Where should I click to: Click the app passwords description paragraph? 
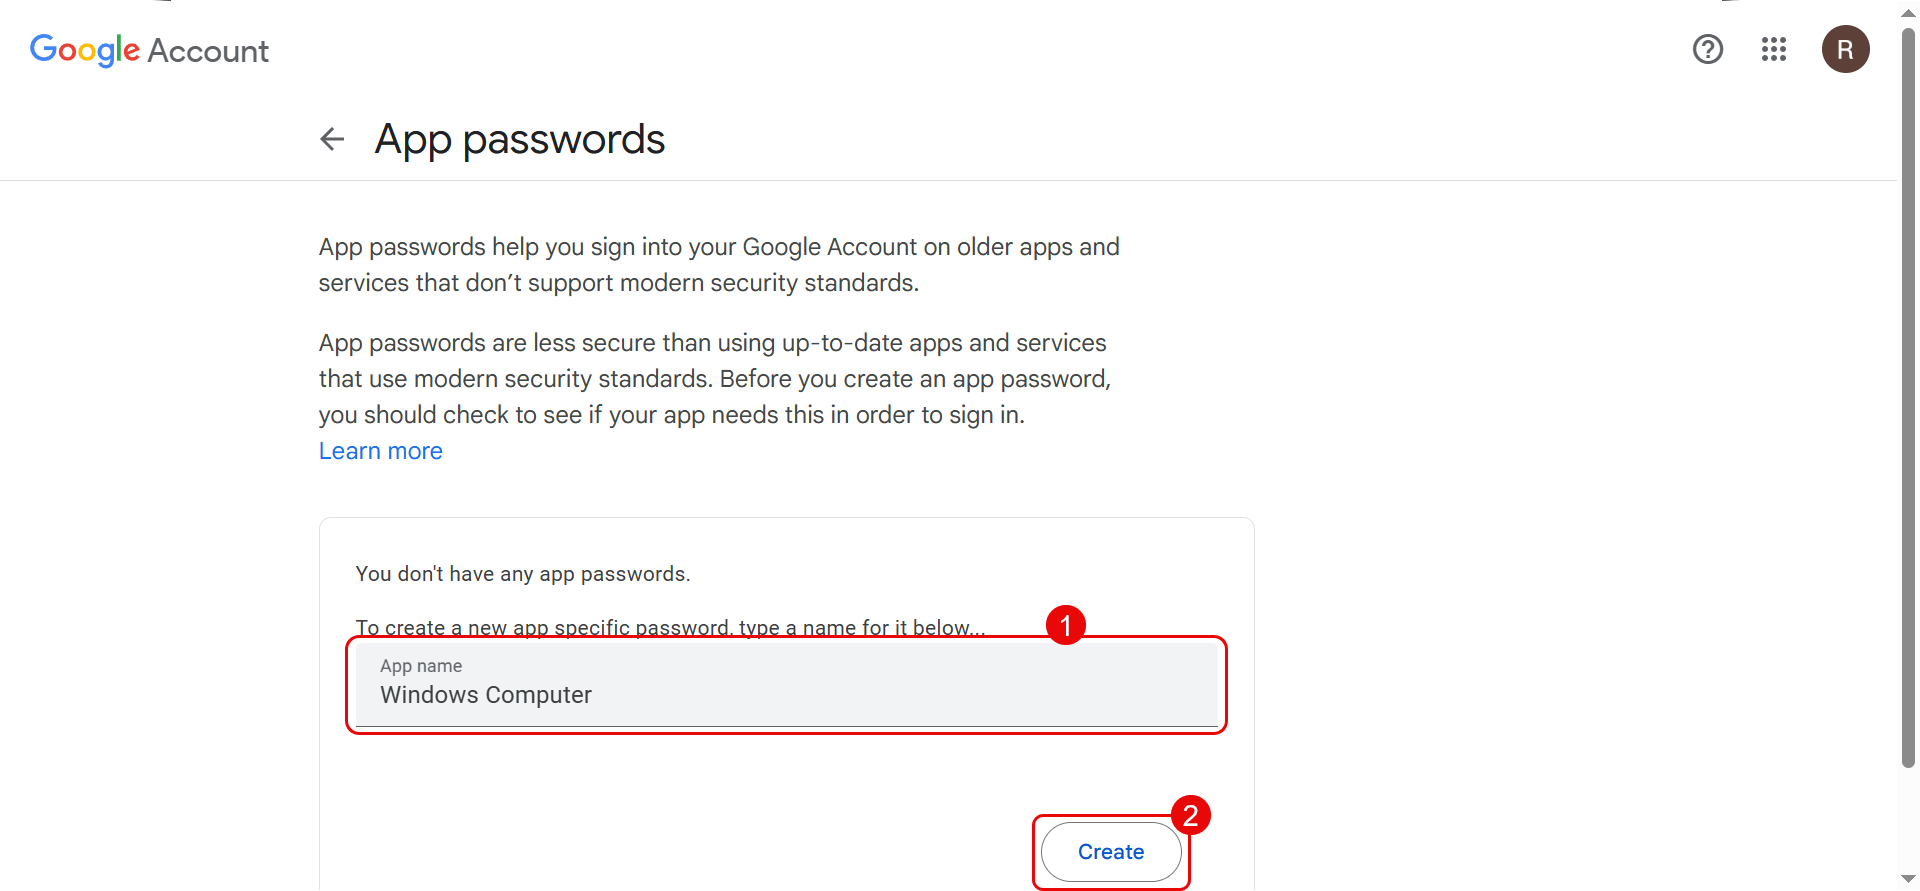[x=718, y=265]
